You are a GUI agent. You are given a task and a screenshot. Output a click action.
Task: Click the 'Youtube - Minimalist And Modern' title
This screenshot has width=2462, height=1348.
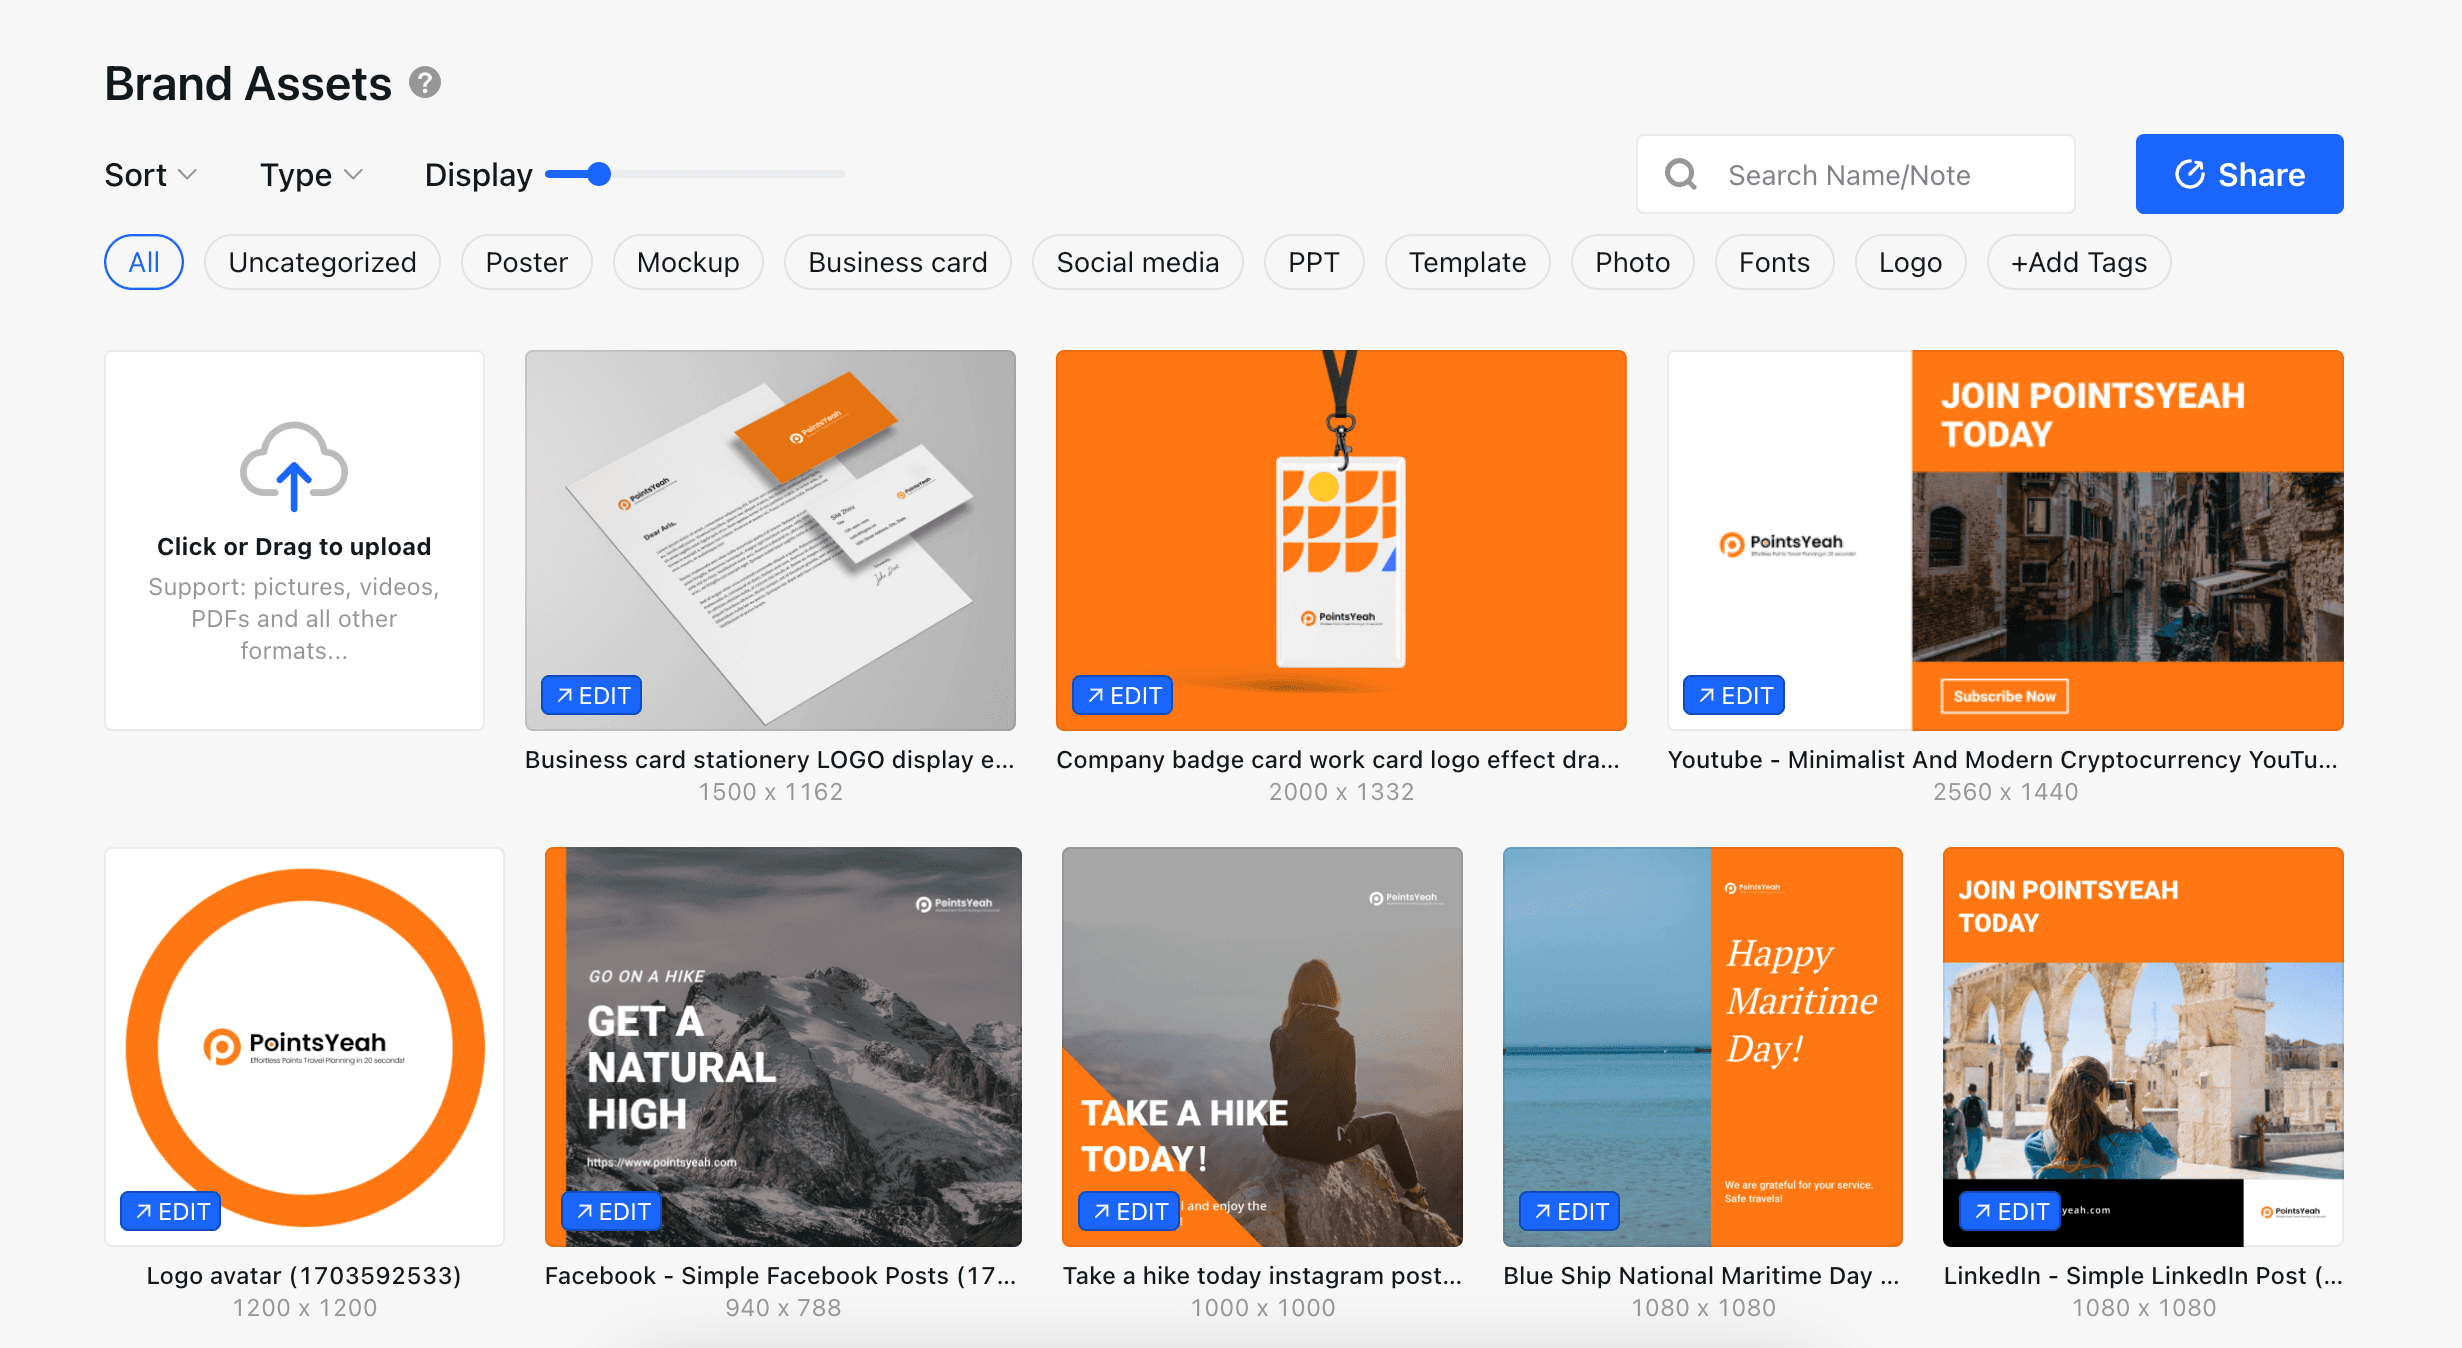point(2003,760)
